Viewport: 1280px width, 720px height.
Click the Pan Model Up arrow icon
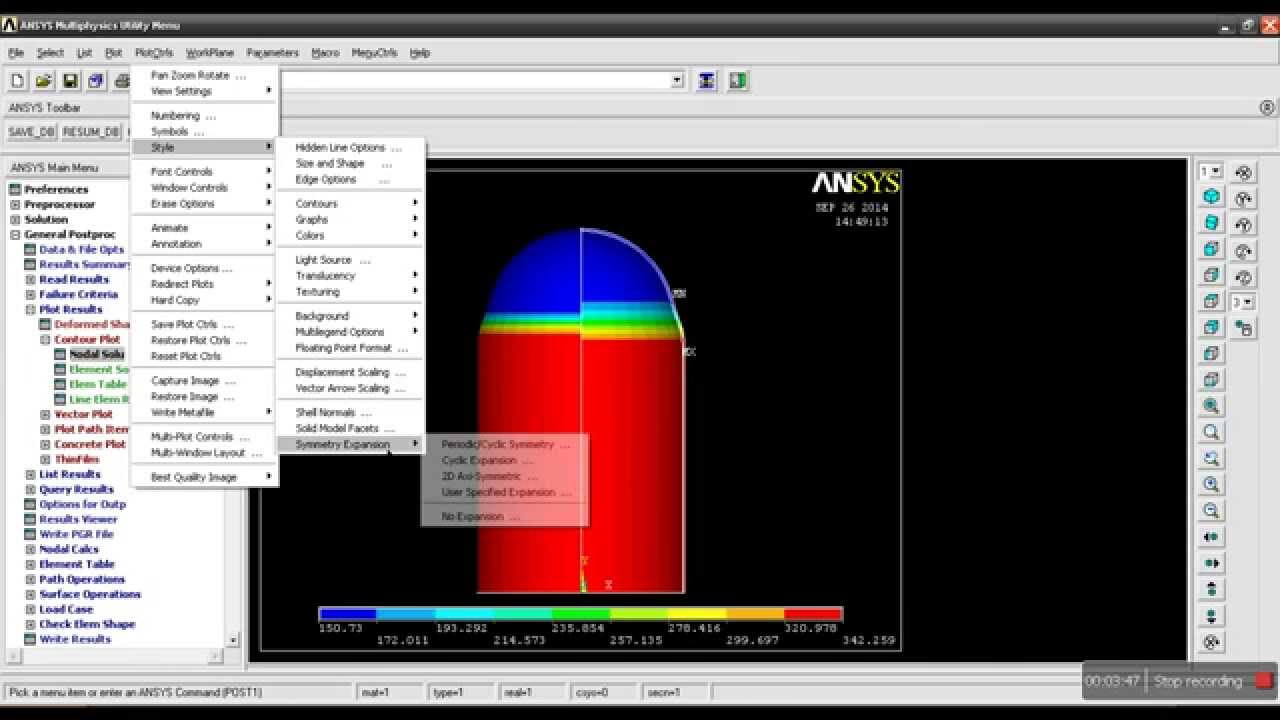click(x=1212, y=589)
